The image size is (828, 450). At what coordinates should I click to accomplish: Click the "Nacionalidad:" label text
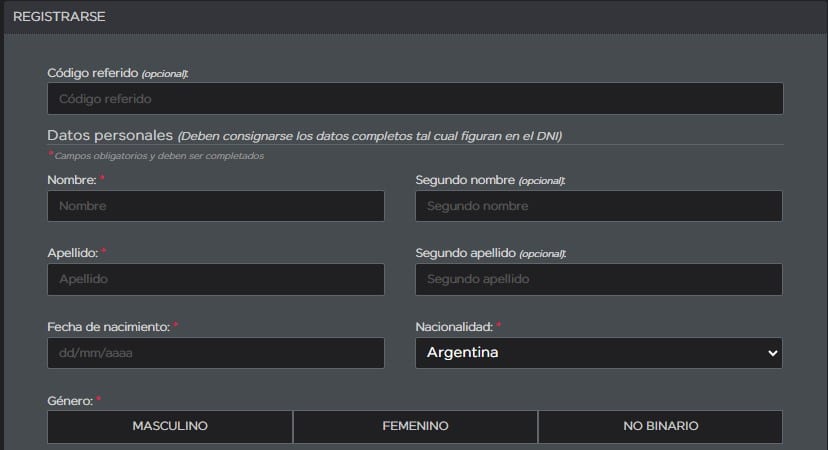coord(453,327)
